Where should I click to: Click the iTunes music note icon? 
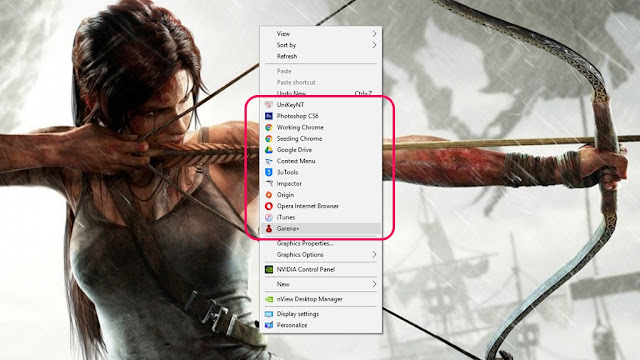pyautogui.click(x=269, y=217)
